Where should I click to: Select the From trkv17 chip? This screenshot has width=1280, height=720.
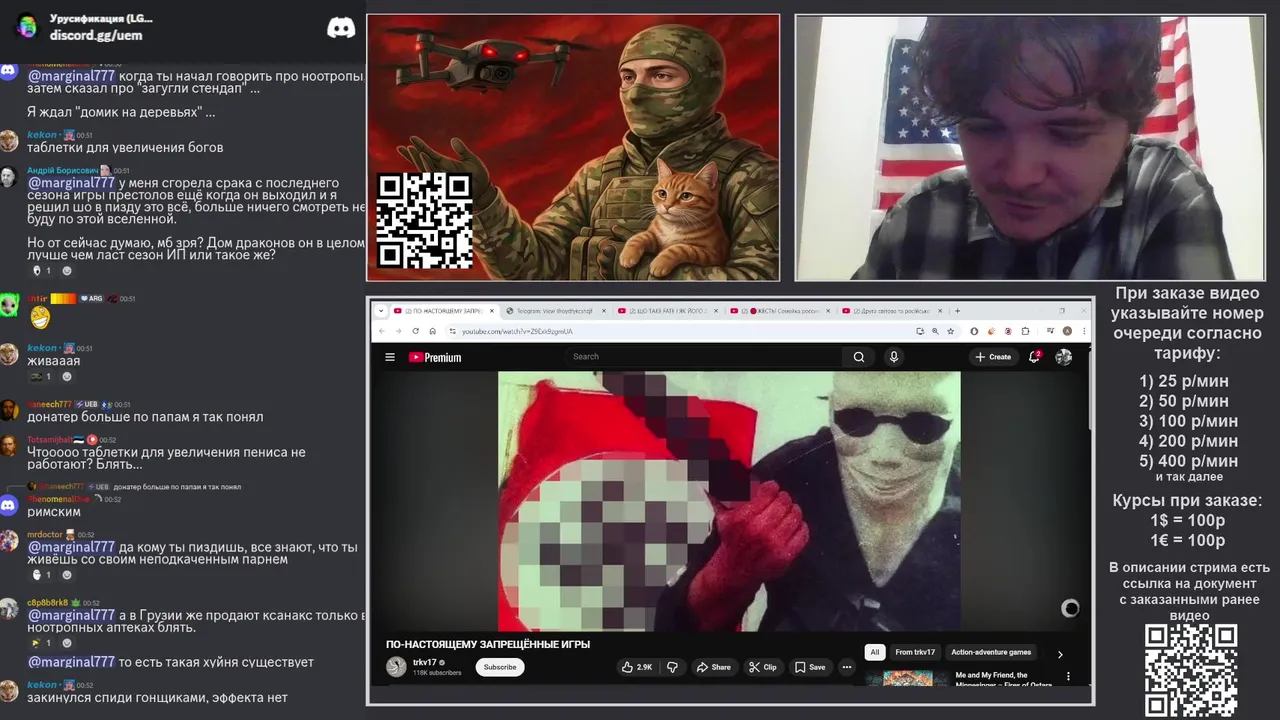pos(915,652)
